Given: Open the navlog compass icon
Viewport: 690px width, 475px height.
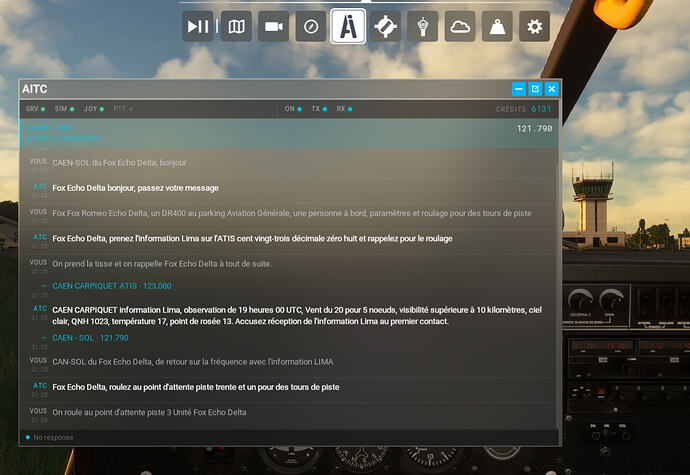Looking at the screenshot, I should [x=311, y=27].
